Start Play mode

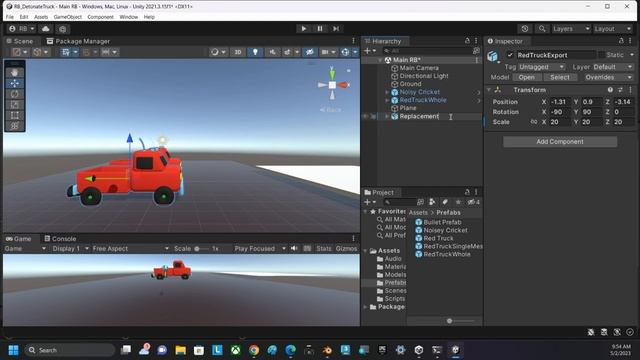click(x=304, y=29)
